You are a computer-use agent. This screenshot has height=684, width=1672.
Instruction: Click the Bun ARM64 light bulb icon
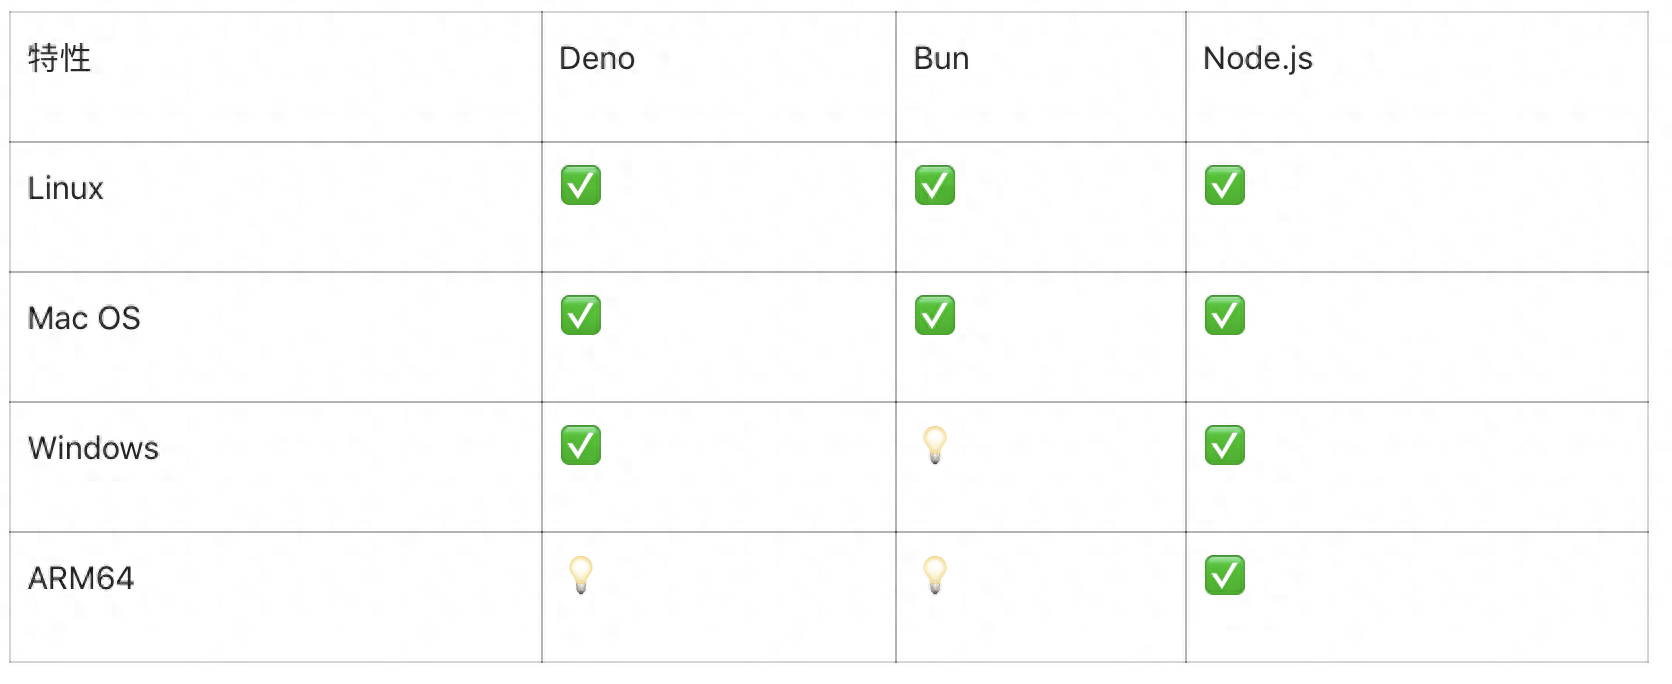click(935, 575)
